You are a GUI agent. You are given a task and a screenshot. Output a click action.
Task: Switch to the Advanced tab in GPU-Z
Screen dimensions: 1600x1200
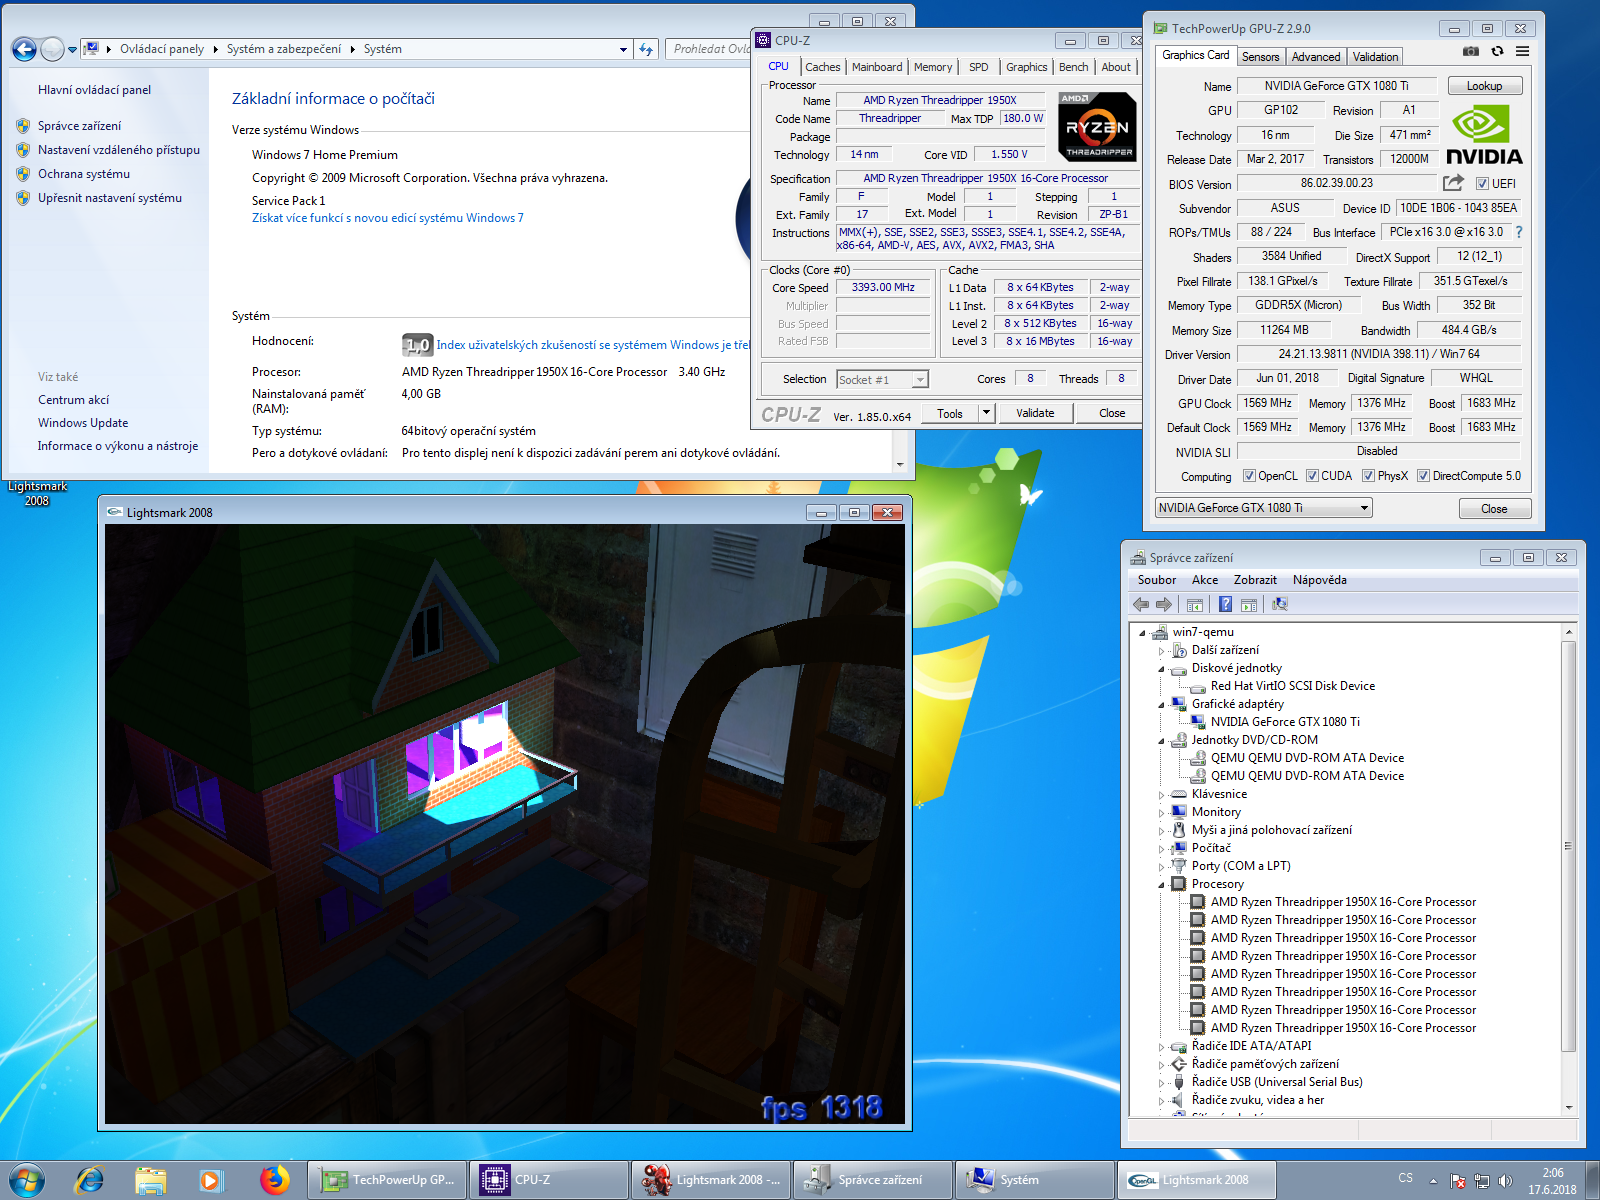tap(1315, 57)
